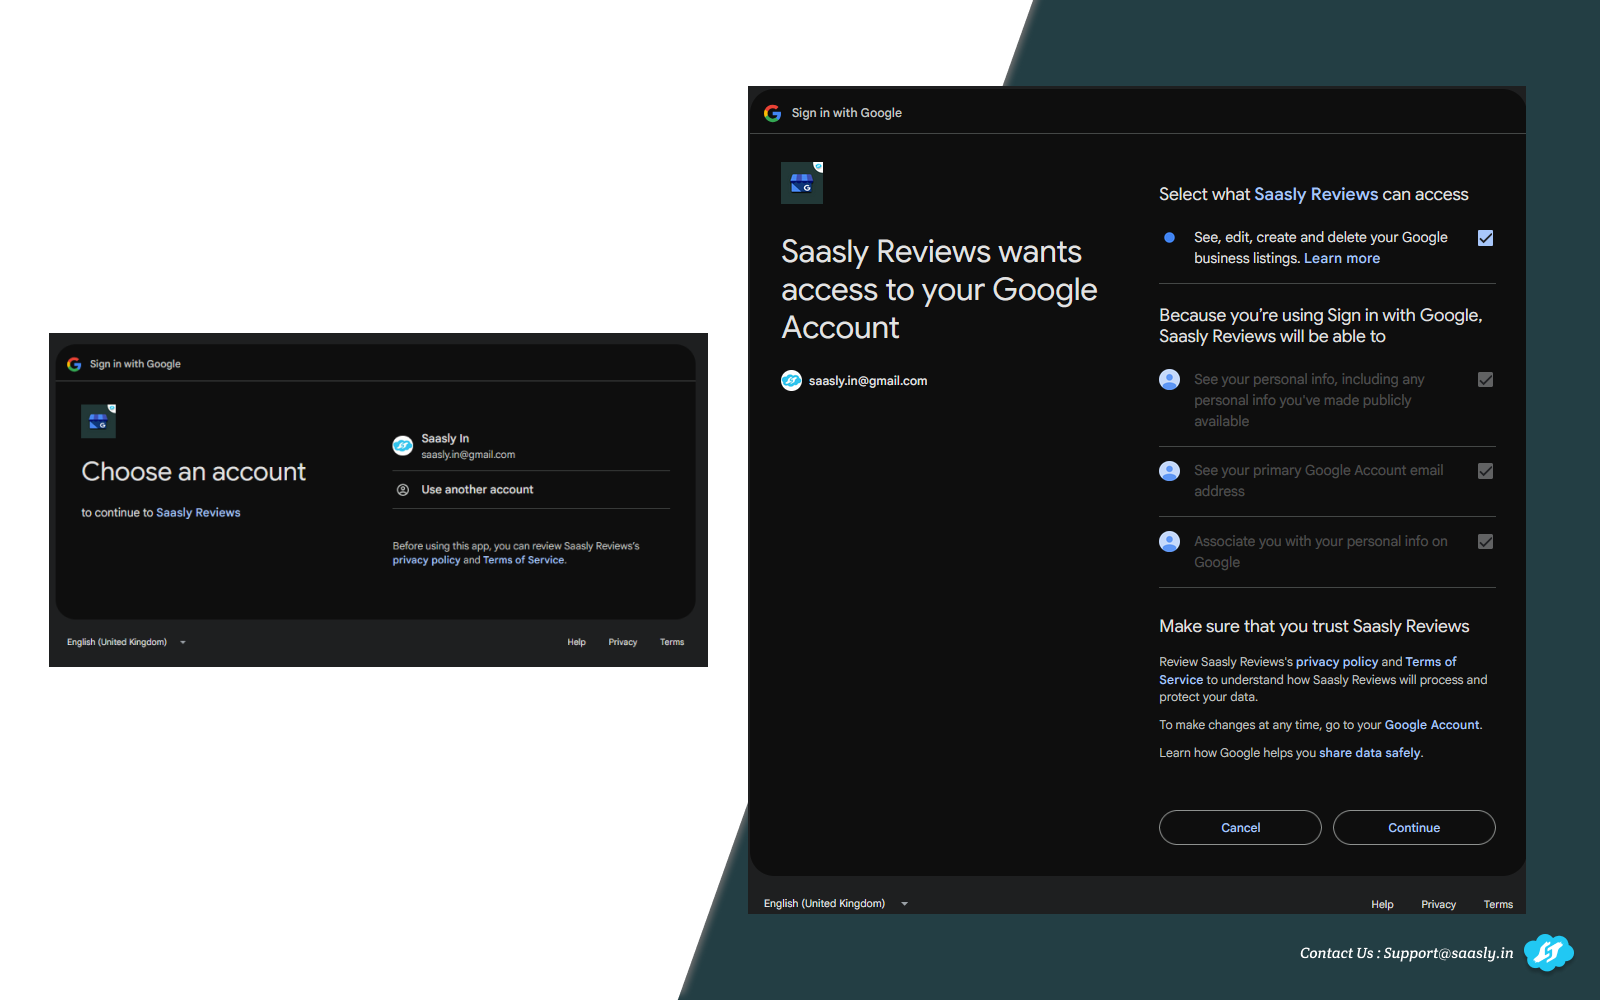The image size is (1600, 1000).
Task: Click profile icon next to See your personal info
Action: [x=1169, y=379]
